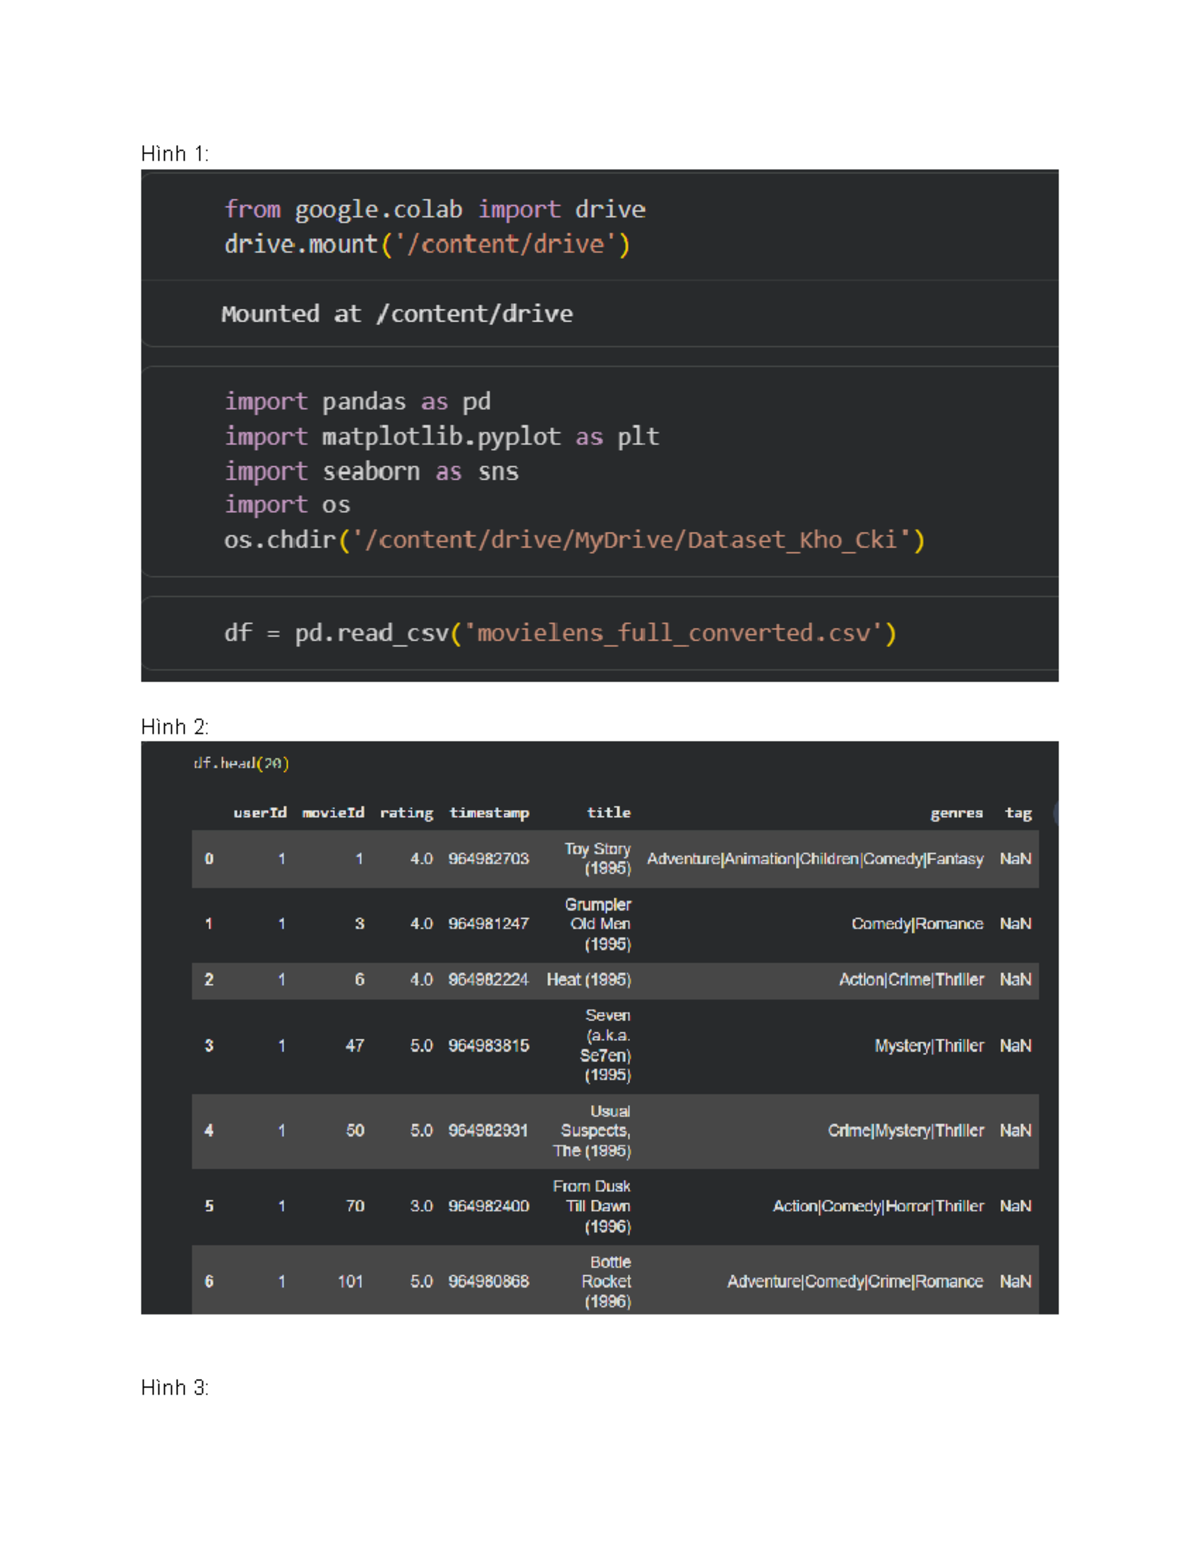Click the 'tag' column header
The width and height of the screenshot is (1200, 1553).
click(1018, 814)
